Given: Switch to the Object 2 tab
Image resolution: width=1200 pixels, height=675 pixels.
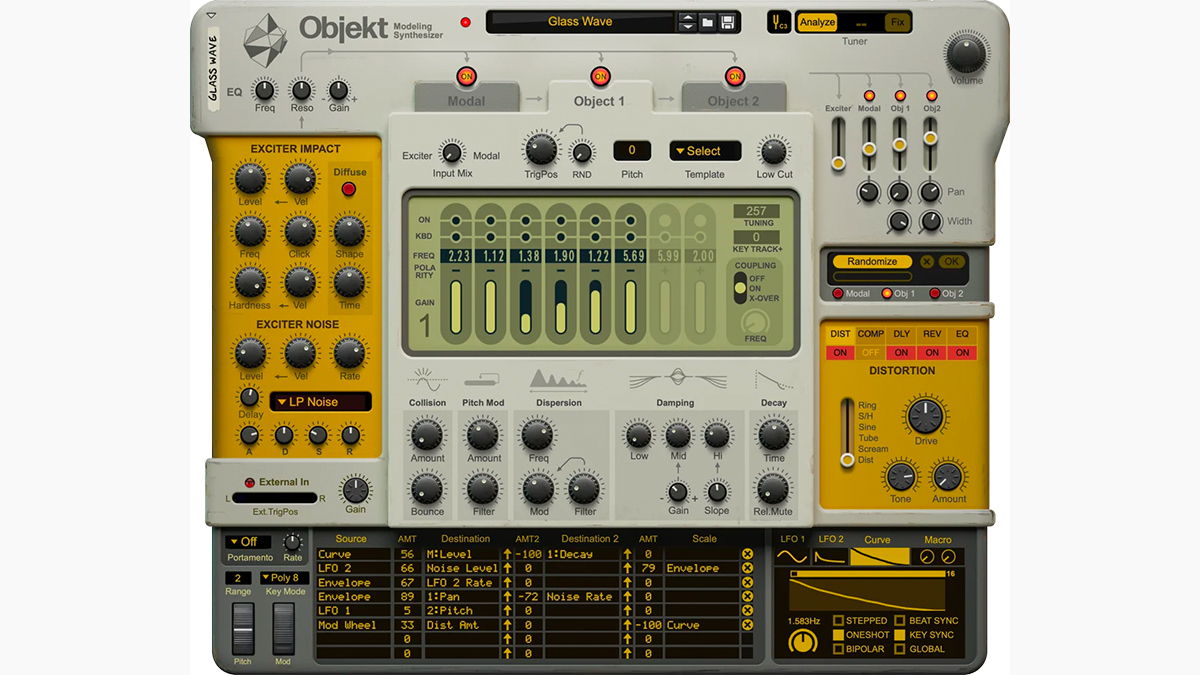Looking at the screenshot, I should (x=733, y=99).
